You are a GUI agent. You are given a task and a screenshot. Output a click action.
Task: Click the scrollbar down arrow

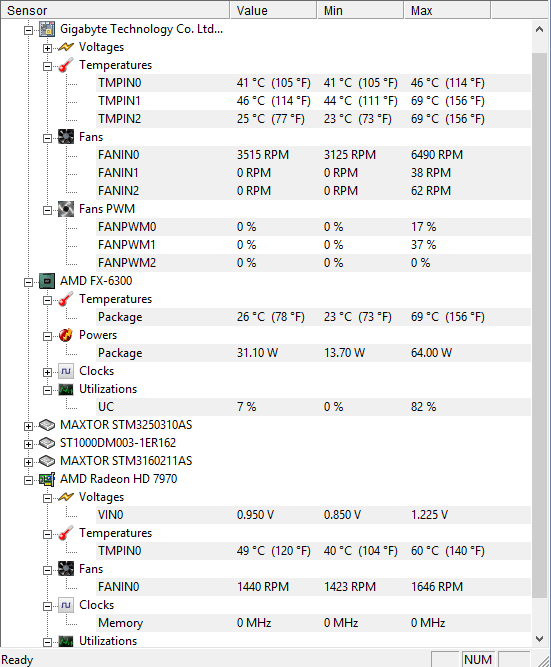pyautogui.click(x=540, y=638)
